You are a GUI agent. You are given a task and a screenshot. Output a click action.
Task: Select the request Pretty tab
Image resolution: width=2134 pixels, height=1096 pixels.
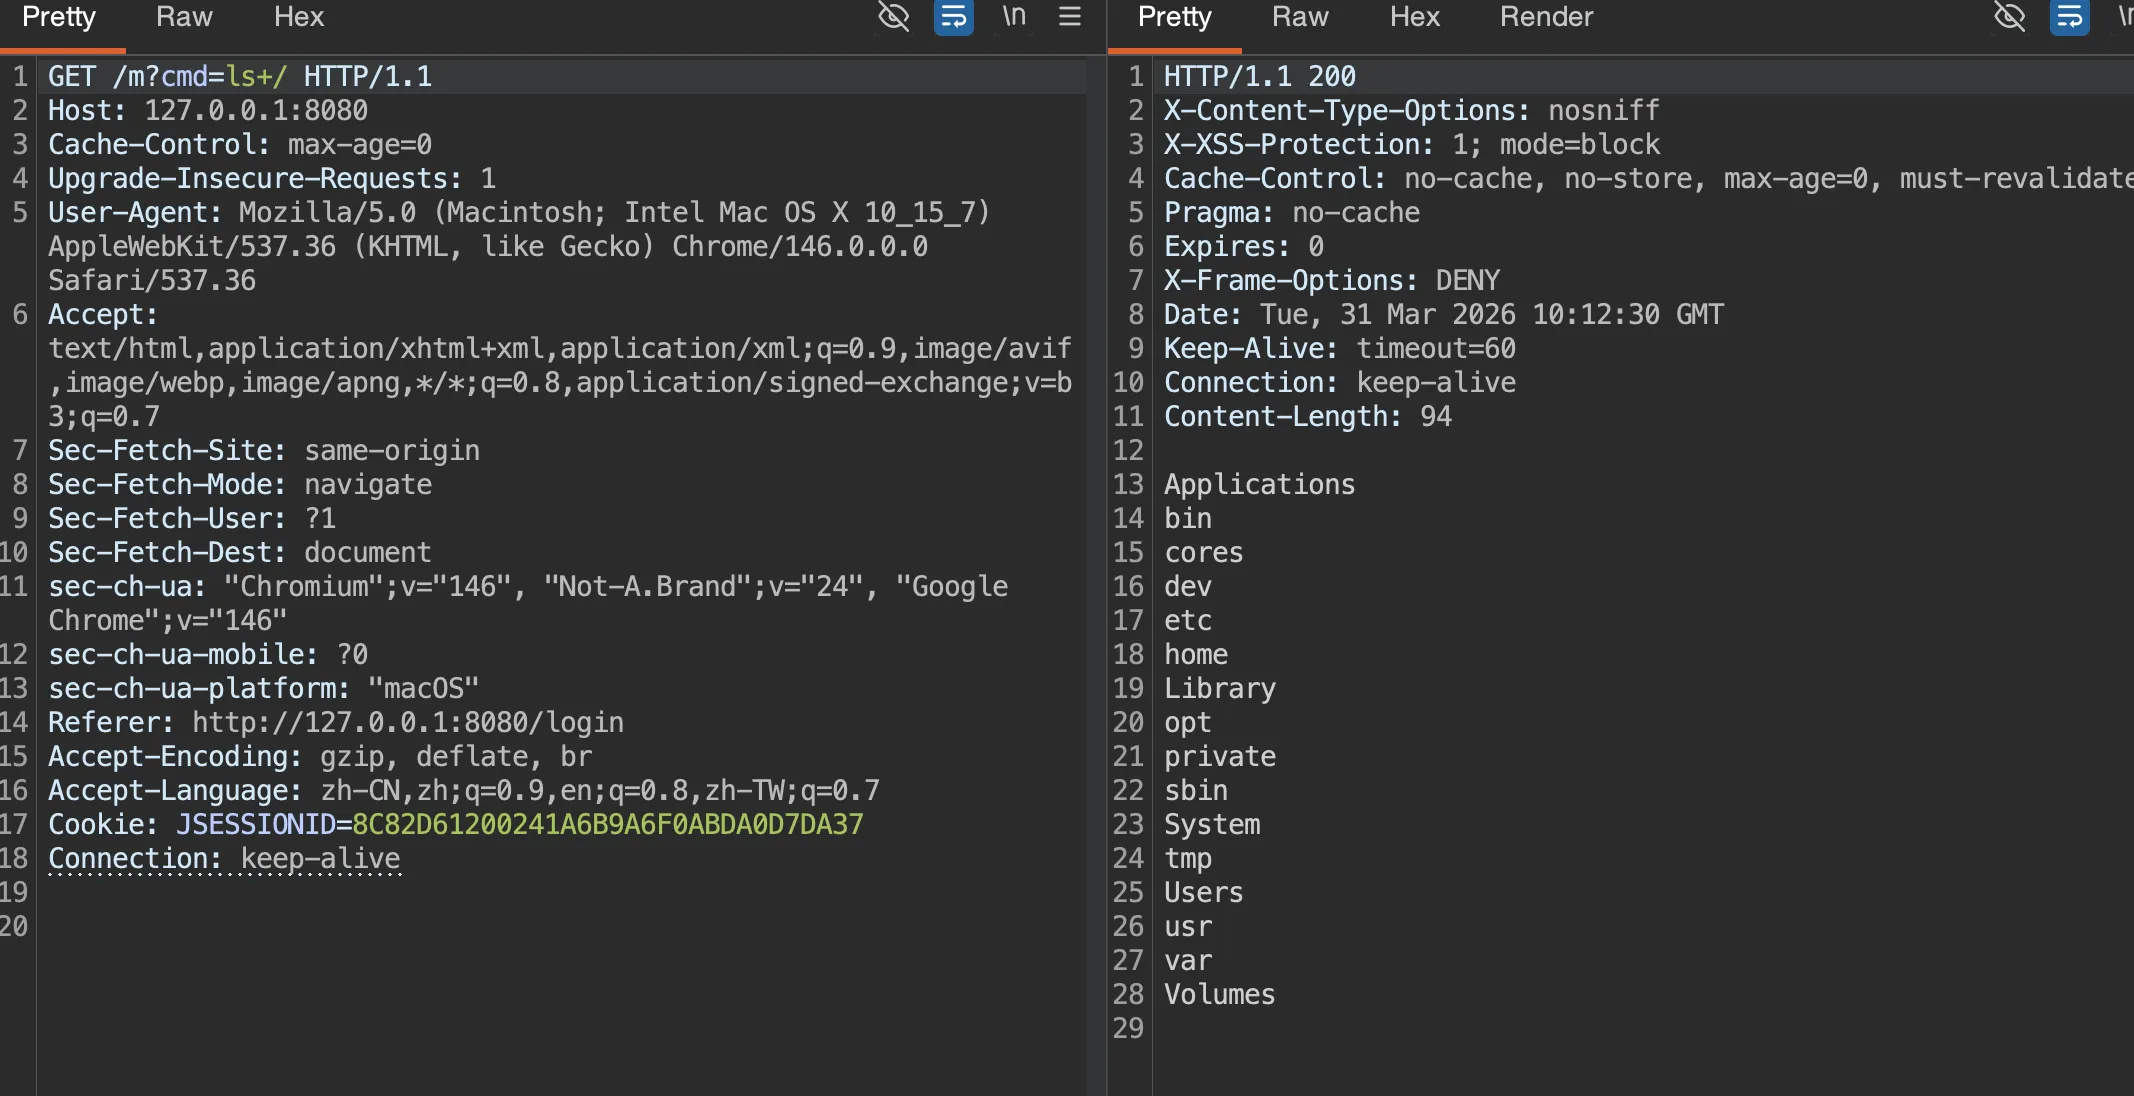[59, 17]
